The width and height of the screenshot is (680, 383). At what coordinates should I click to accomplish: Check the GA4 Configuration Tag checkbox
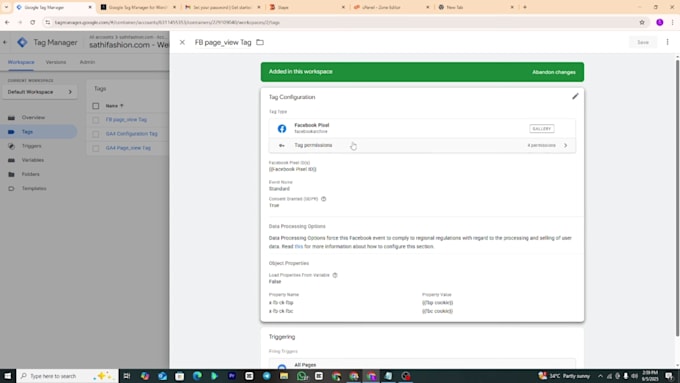(x=96, y=134)
